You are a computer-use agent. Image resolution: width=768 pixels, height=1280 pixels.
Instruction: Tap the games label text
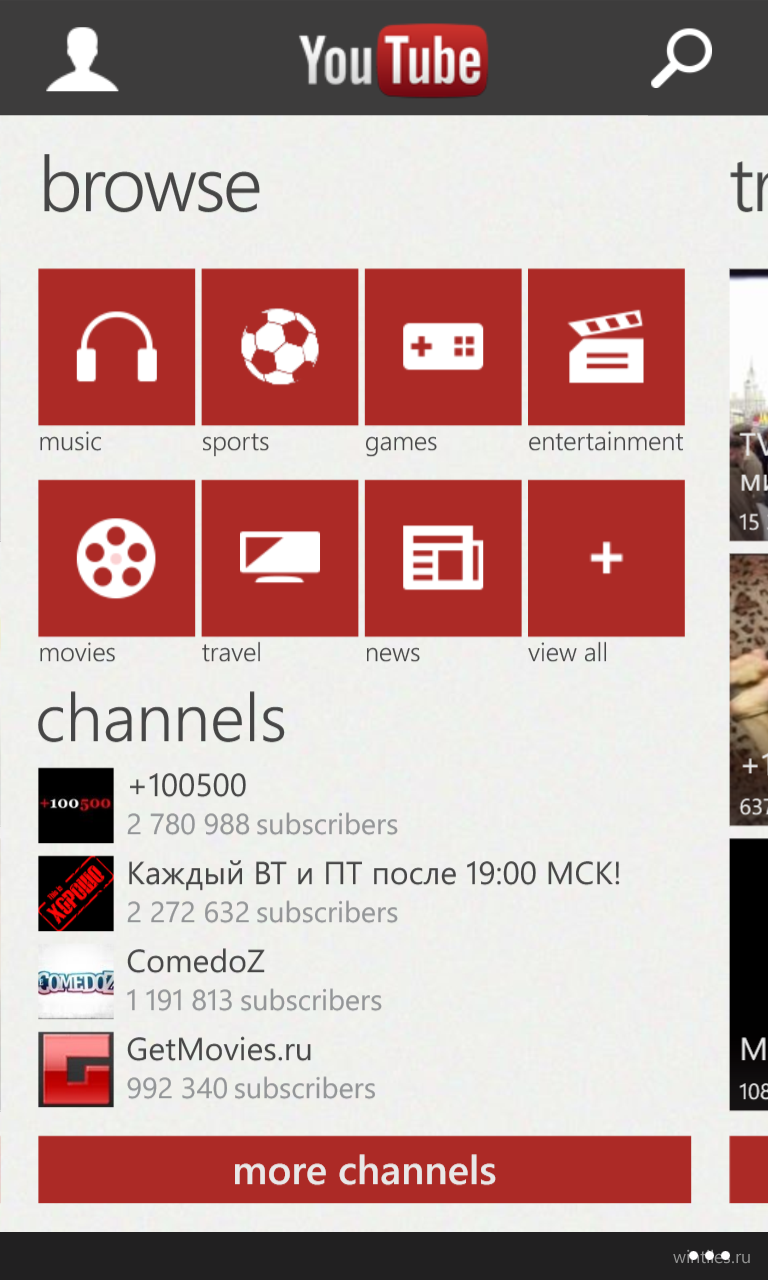coord(401,443)
